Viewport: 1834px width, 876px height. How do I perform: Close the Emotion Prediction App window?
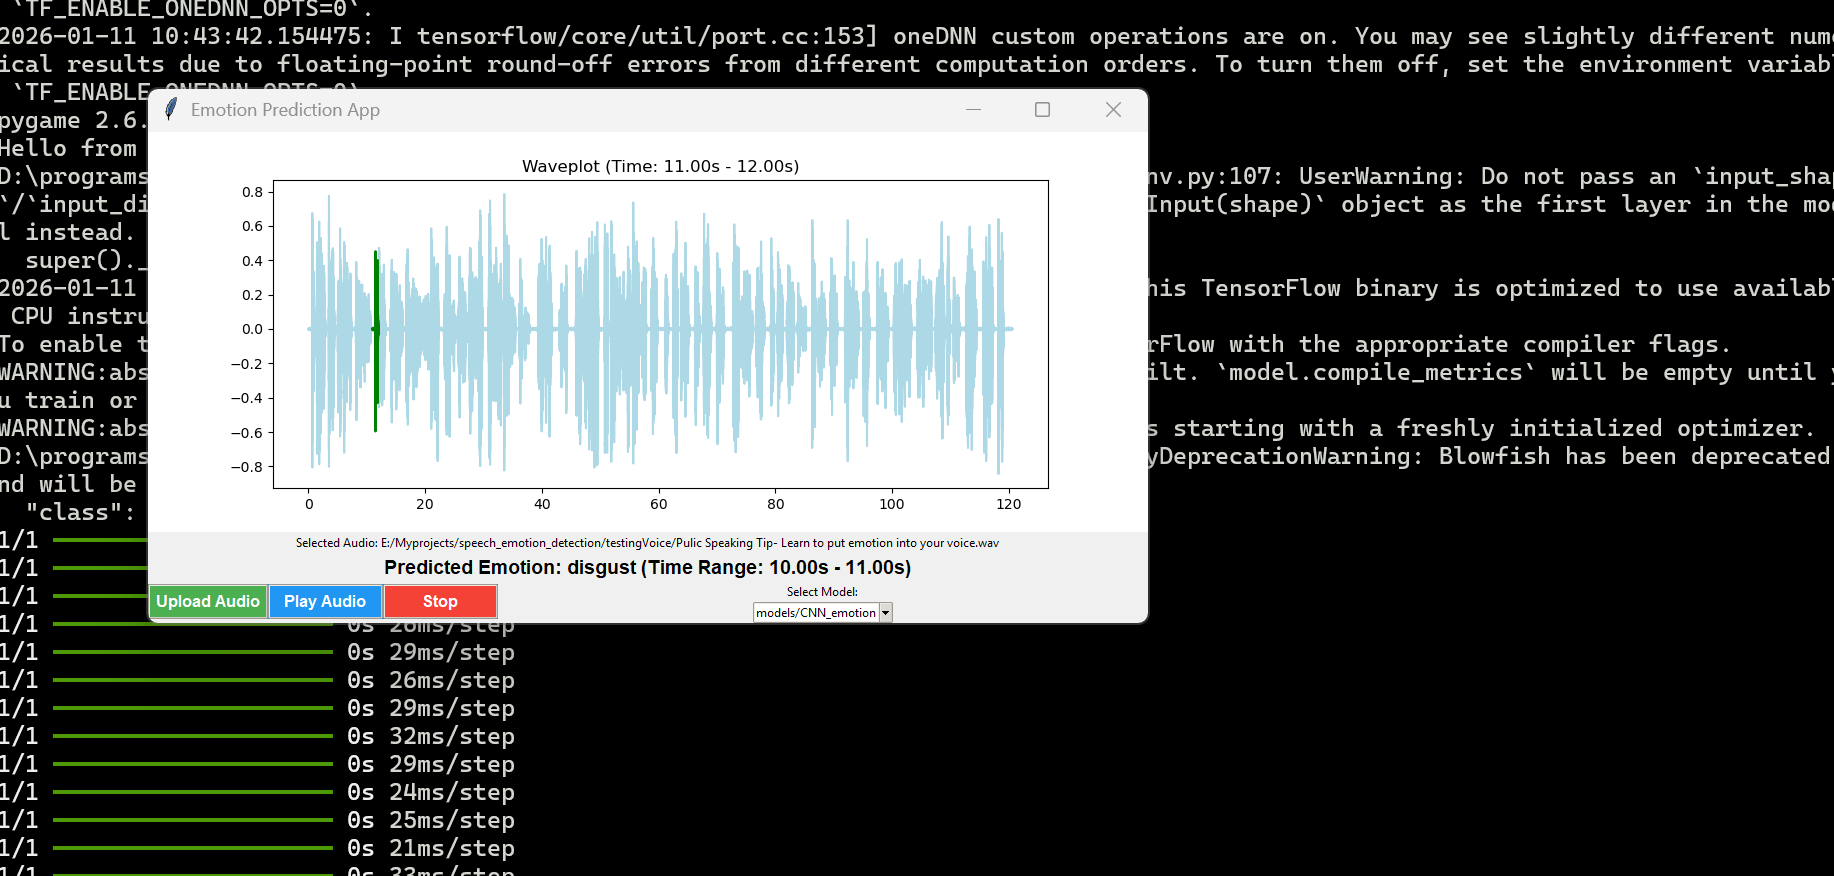coord(1113,109)
